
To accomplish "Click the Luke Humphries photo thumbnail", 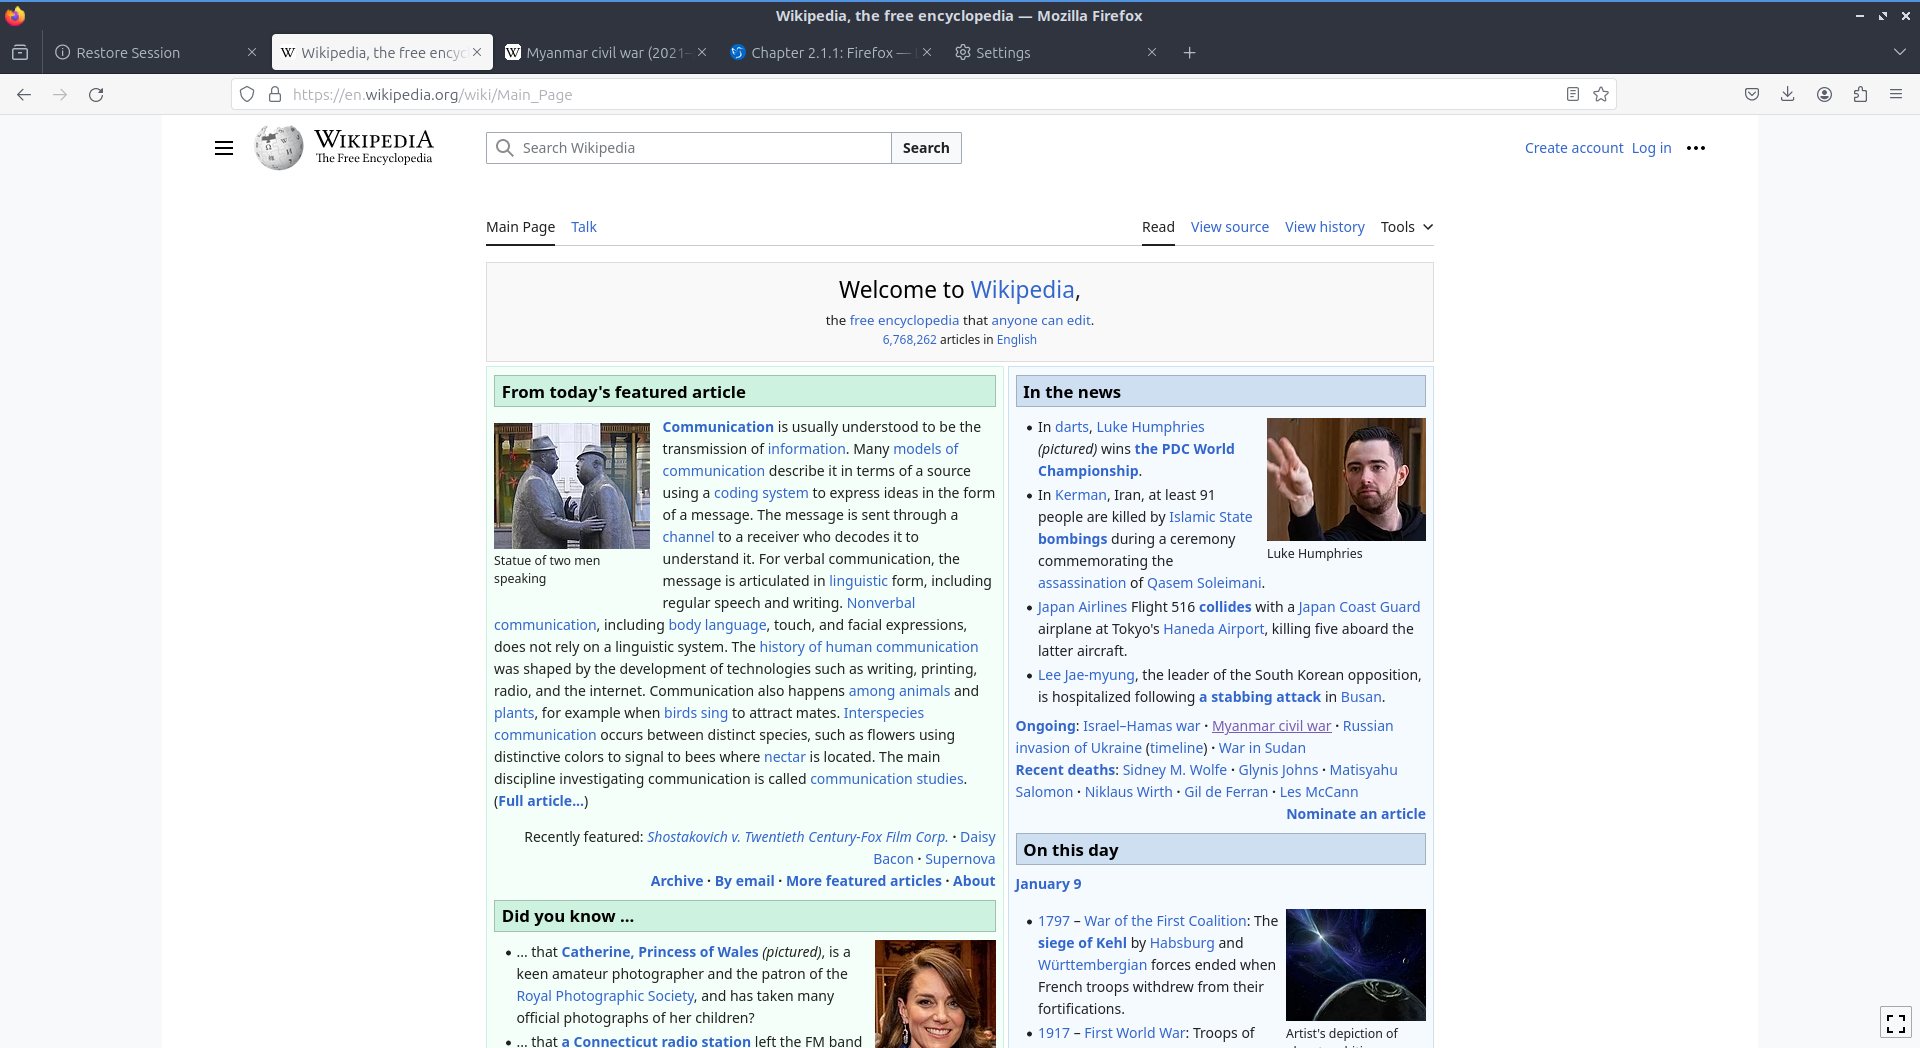I will tap(1345, 479).
